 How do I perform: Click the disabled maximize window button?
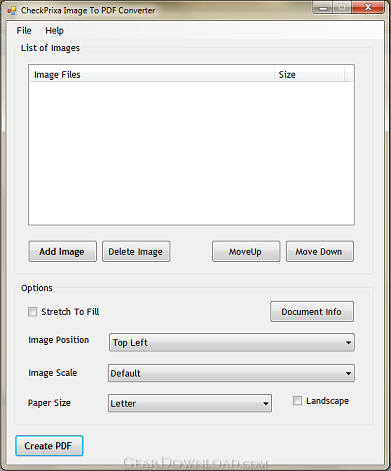(x=342, y=8)
